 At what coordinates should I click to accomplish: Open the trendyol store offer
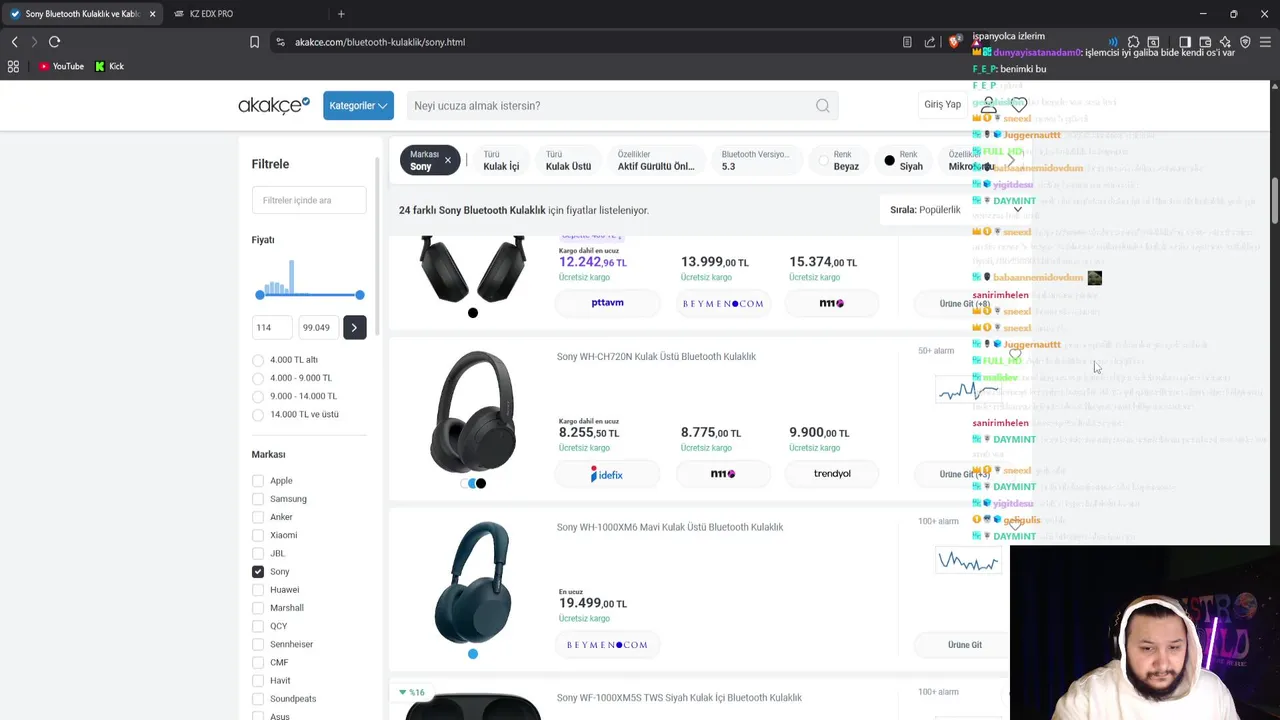point(832,474)
